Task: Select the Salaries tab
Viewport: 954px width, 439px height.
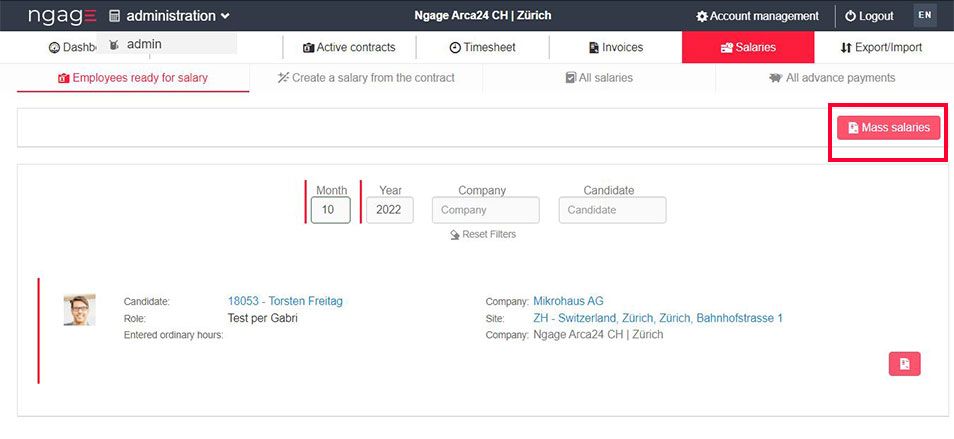Action: [748, 47]
